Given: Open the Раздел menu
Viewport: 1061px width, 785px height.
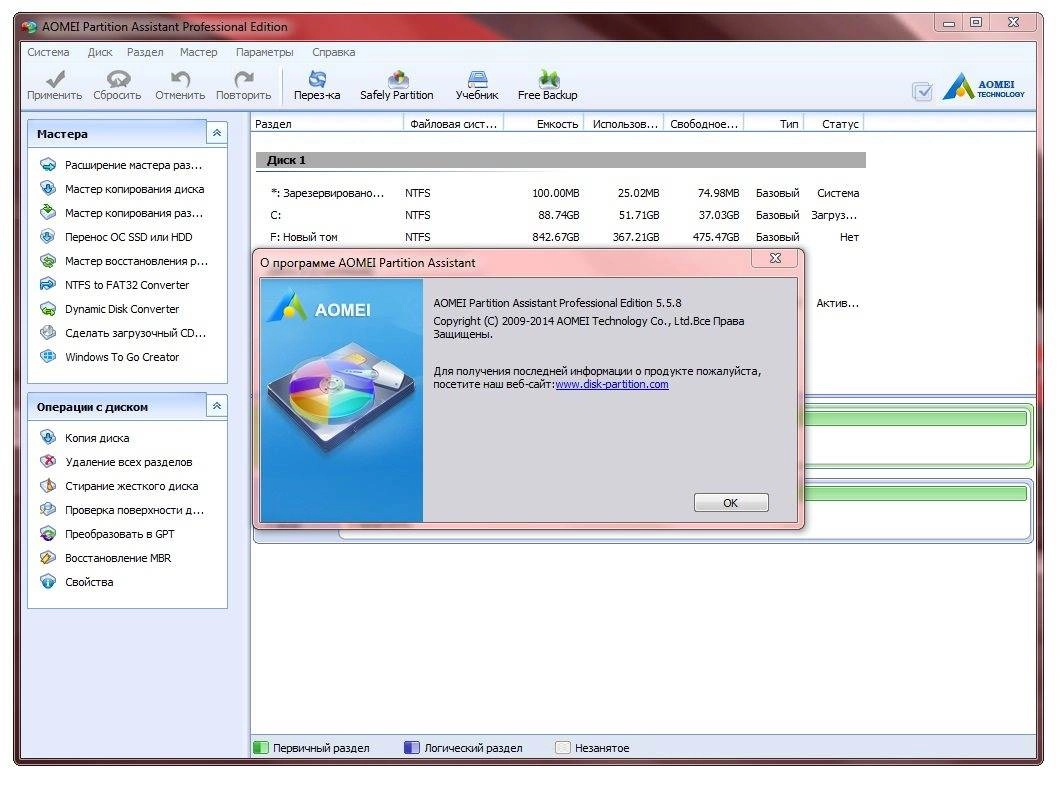Looking at the screenshot, I should coord(145,52).
